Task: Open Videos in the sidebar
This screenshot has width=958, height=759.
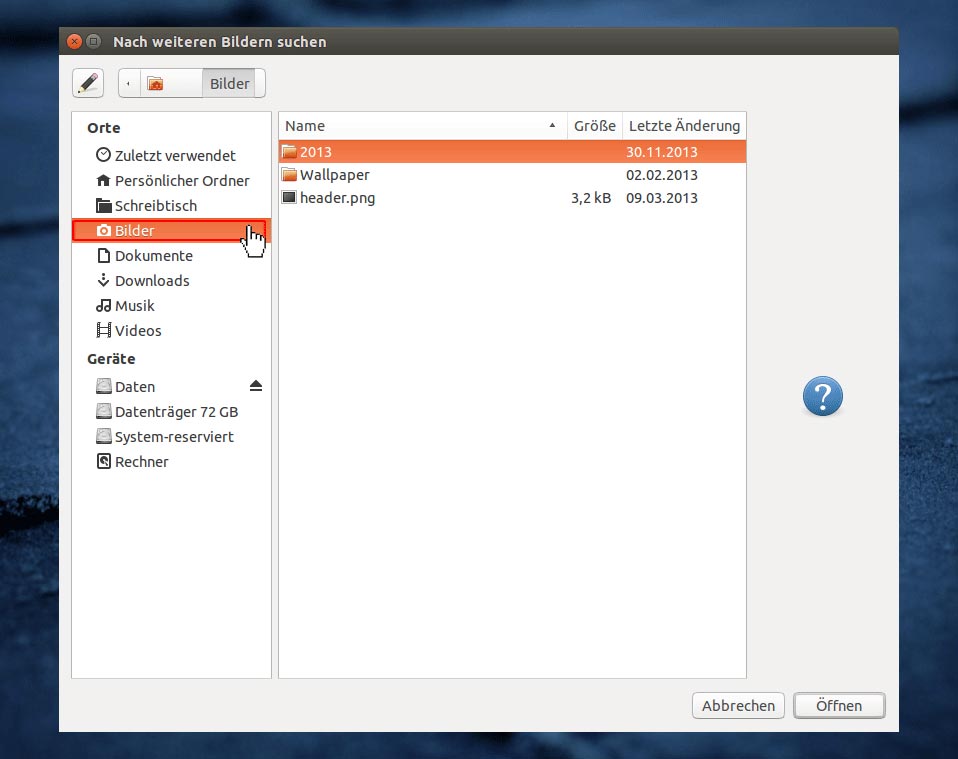Action: click(171, 331)
